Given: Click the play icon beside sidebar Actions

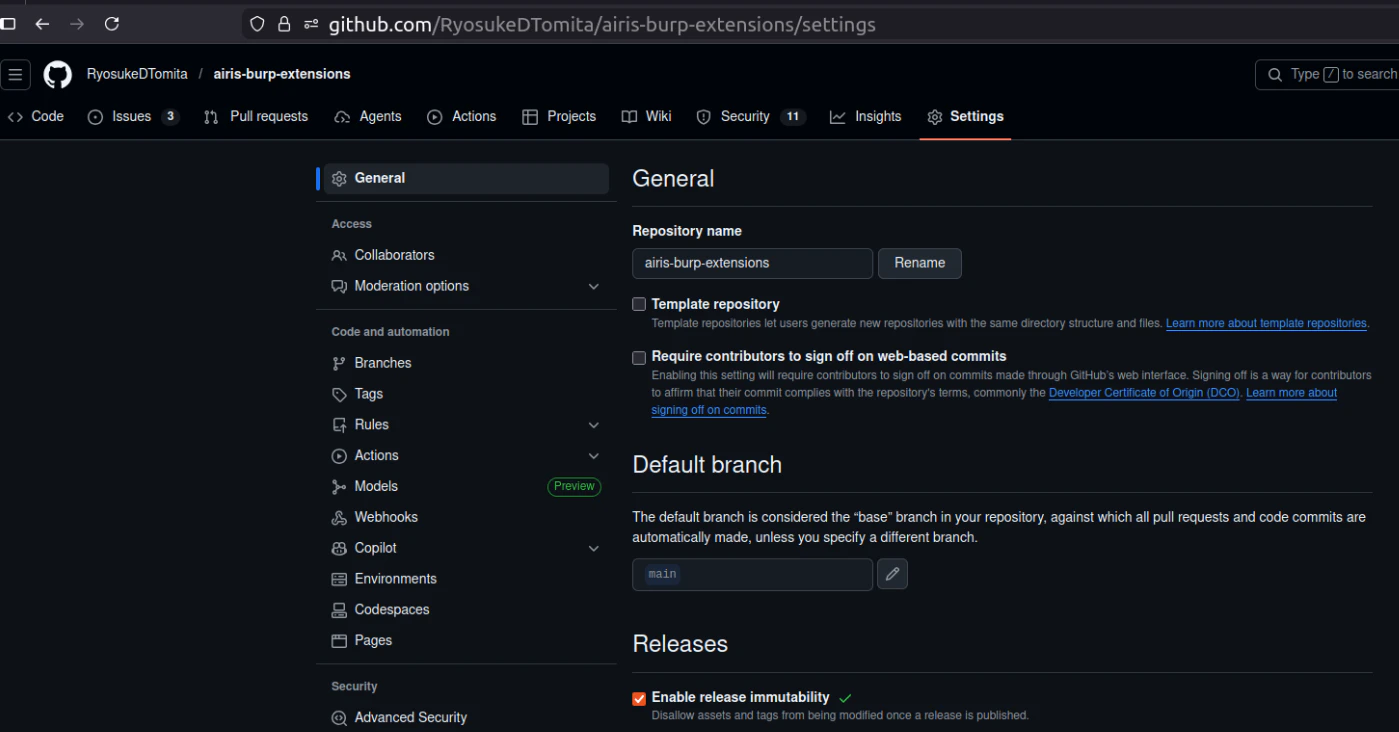Looking at the screenshot, I should pos(339,456).
